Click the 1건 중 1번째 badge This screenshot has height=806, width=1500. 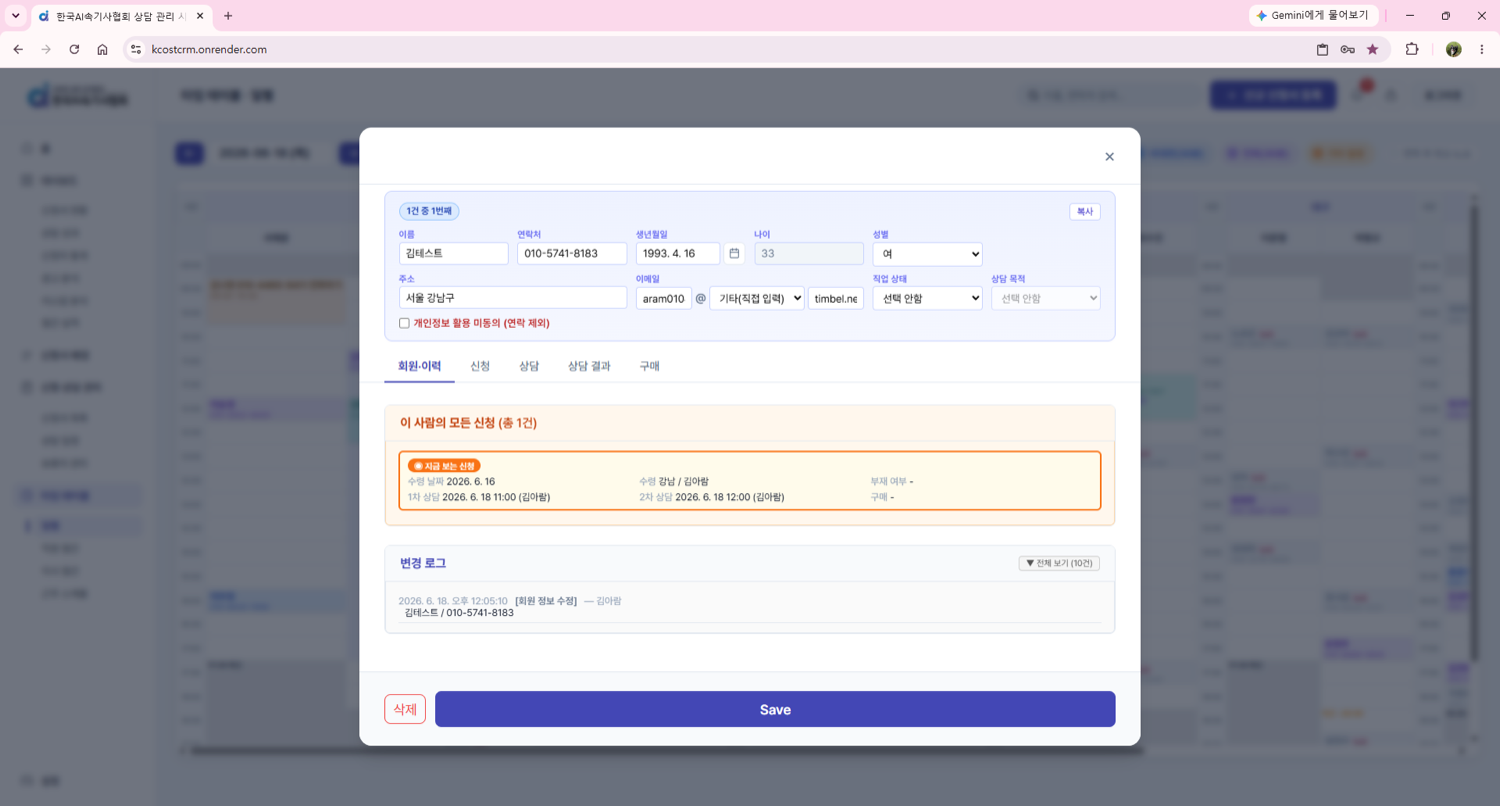click(429, 211)
